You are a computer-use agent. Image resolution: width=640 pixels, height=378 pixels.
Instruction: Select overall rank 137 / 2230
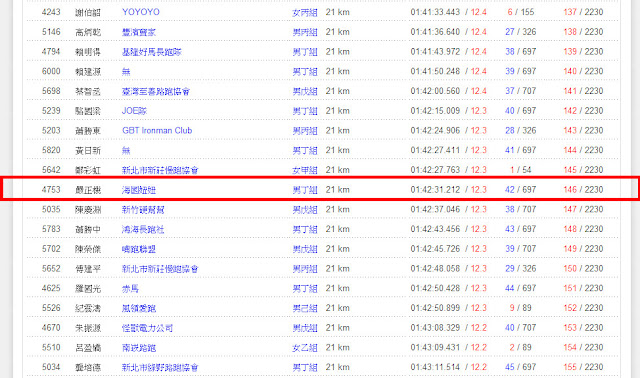[x=583, y=12]
